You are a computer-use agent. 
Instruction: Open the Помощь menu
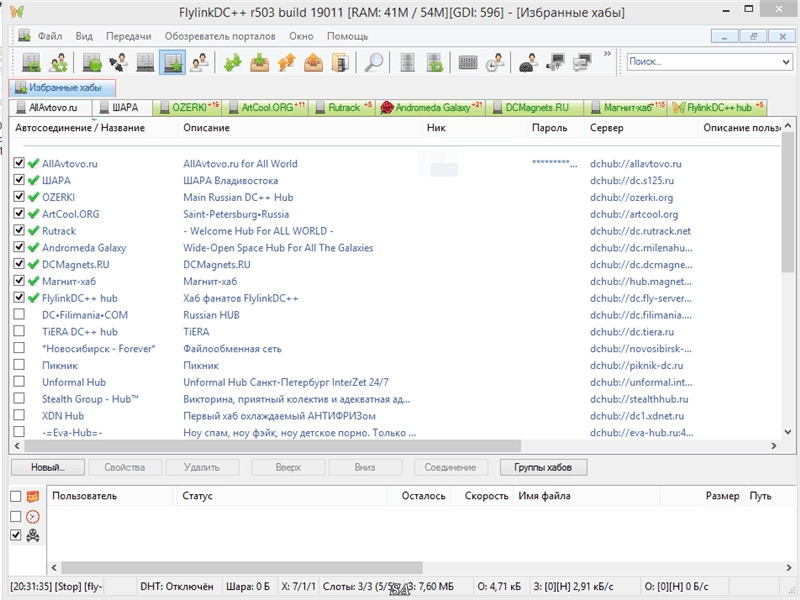(x=347, y=36)
